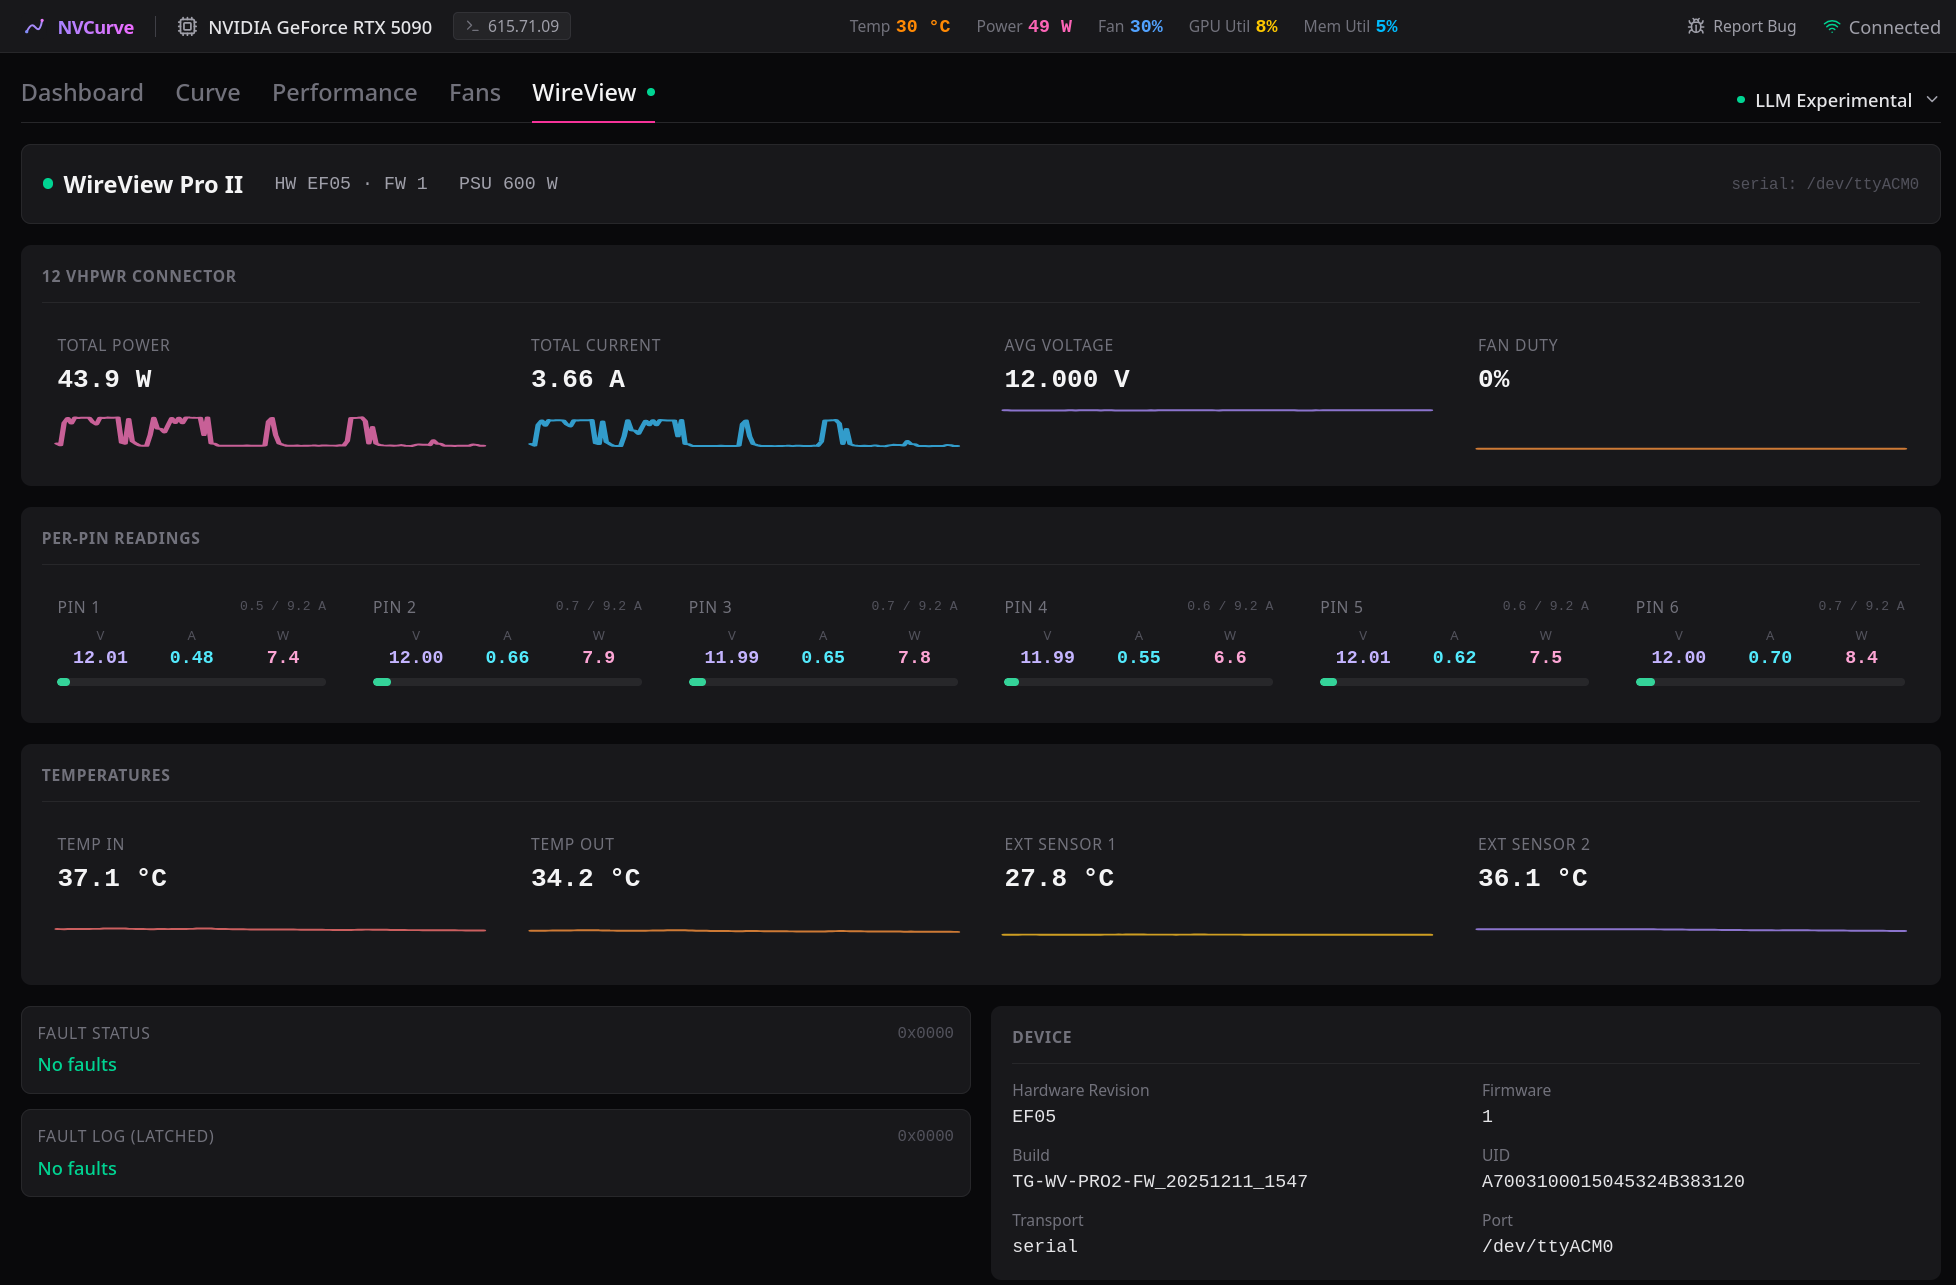This screenshot has height=1285, width=1956.
Task: Click the NVCurve brand name text
Action: [x=96, y=27]
